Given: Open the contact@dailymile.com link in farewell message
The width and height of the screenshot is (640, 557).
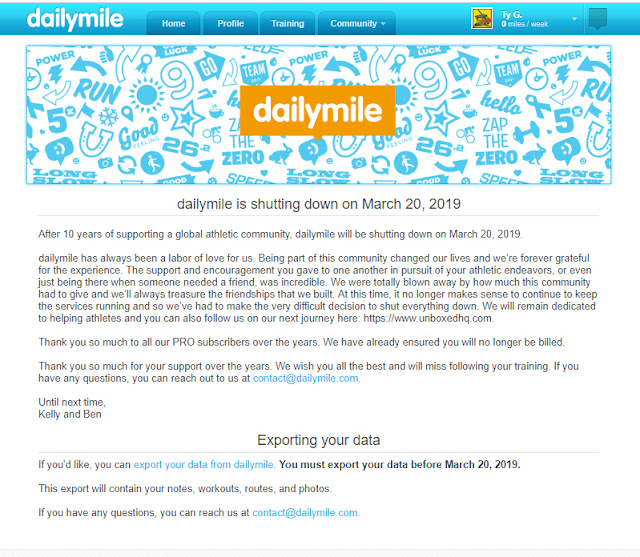Looking at the screenshot, I should pyautogui.click(x=305, y=378).
